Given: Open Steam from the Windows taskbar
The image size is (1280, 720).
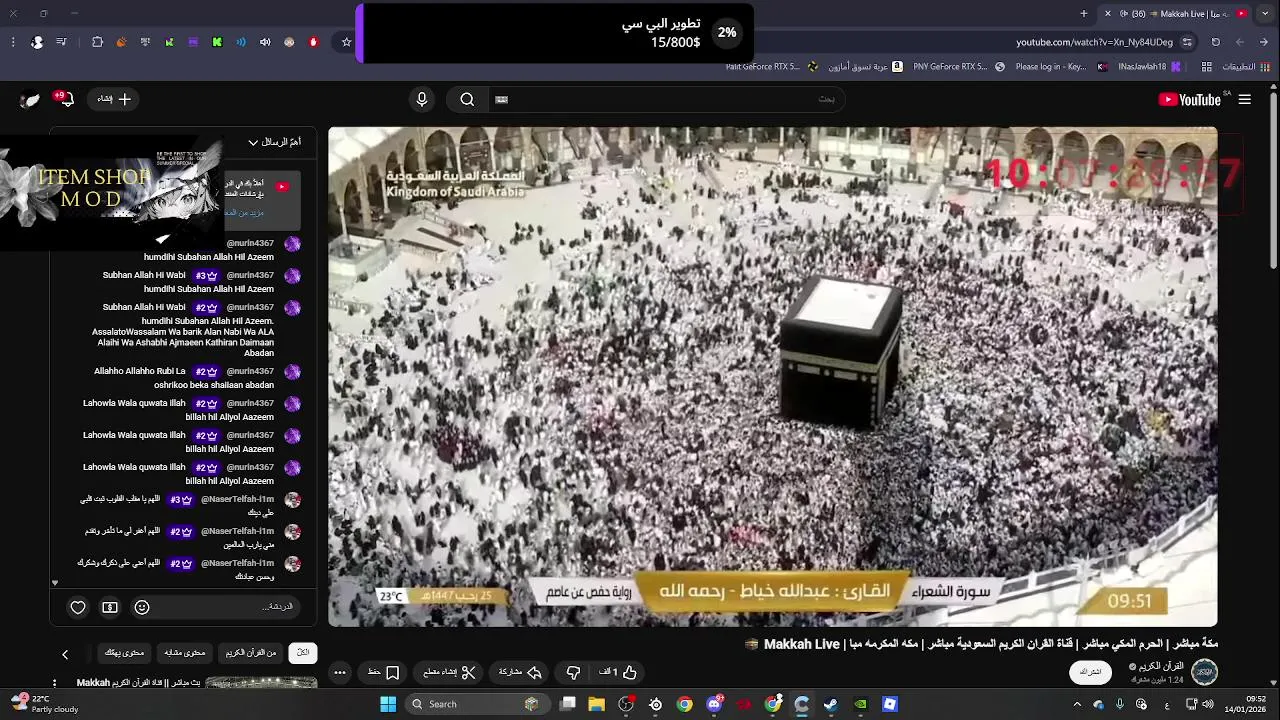Looking at the screenshot, I should coord(830,704).
